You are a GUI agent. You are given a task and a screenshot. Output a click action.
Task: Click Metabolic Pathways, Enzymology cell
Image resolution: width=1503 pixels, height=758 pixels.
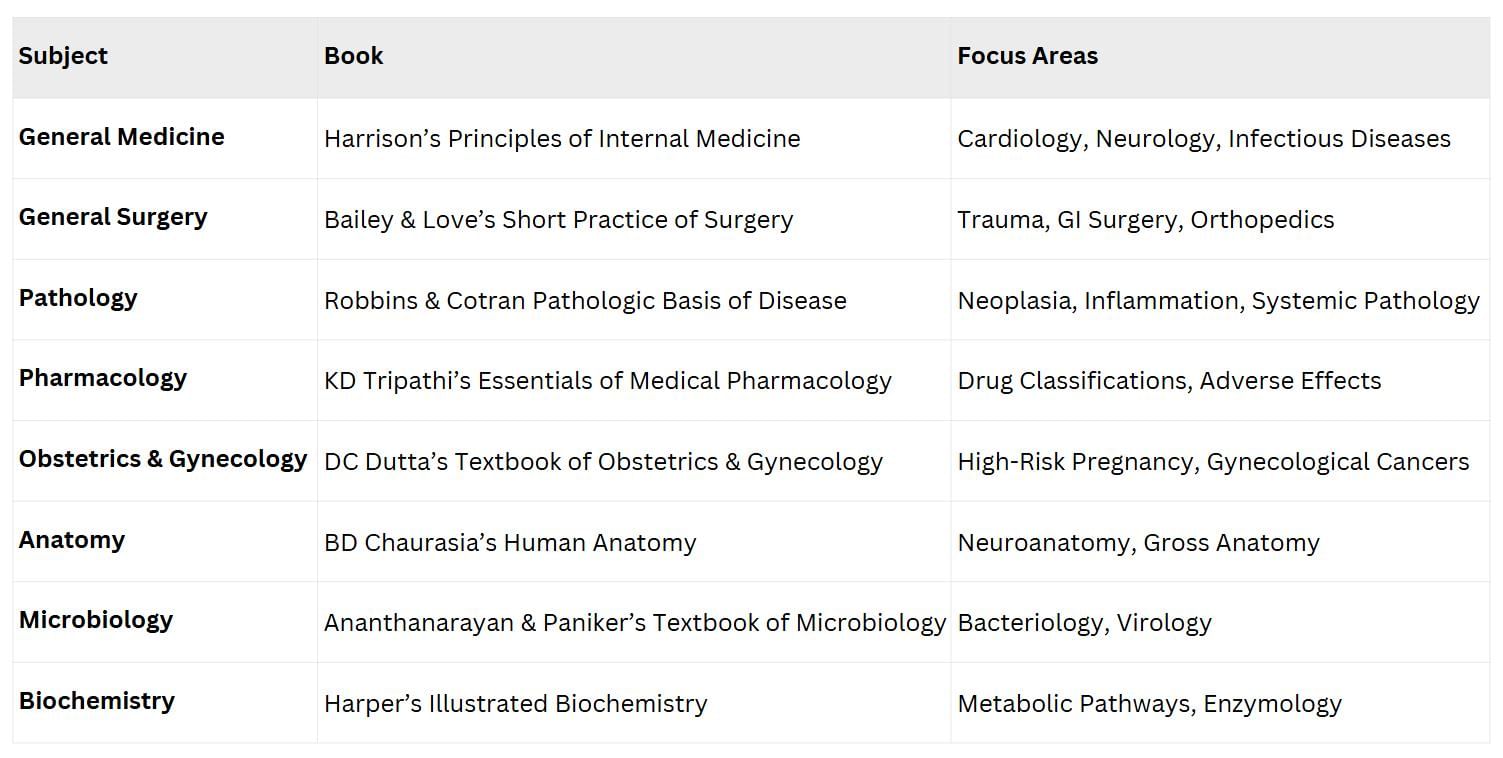point(1149,704)
